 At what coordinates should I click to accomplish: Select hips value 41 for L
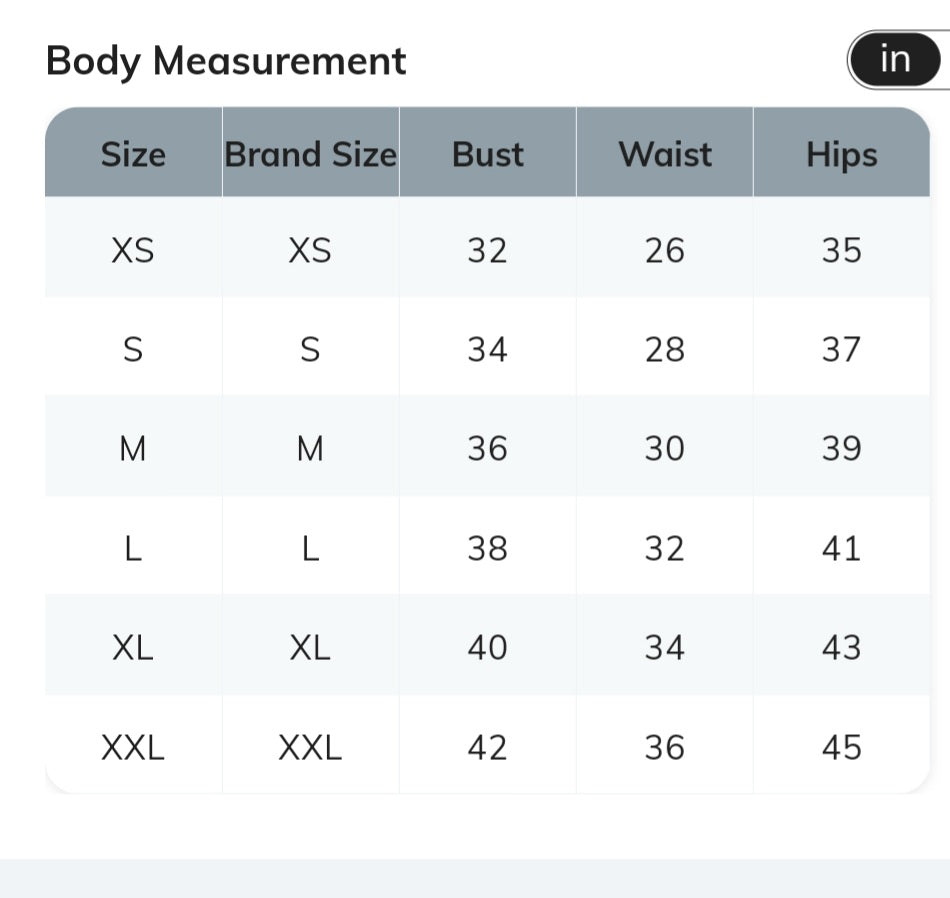[x=842, y=549]
